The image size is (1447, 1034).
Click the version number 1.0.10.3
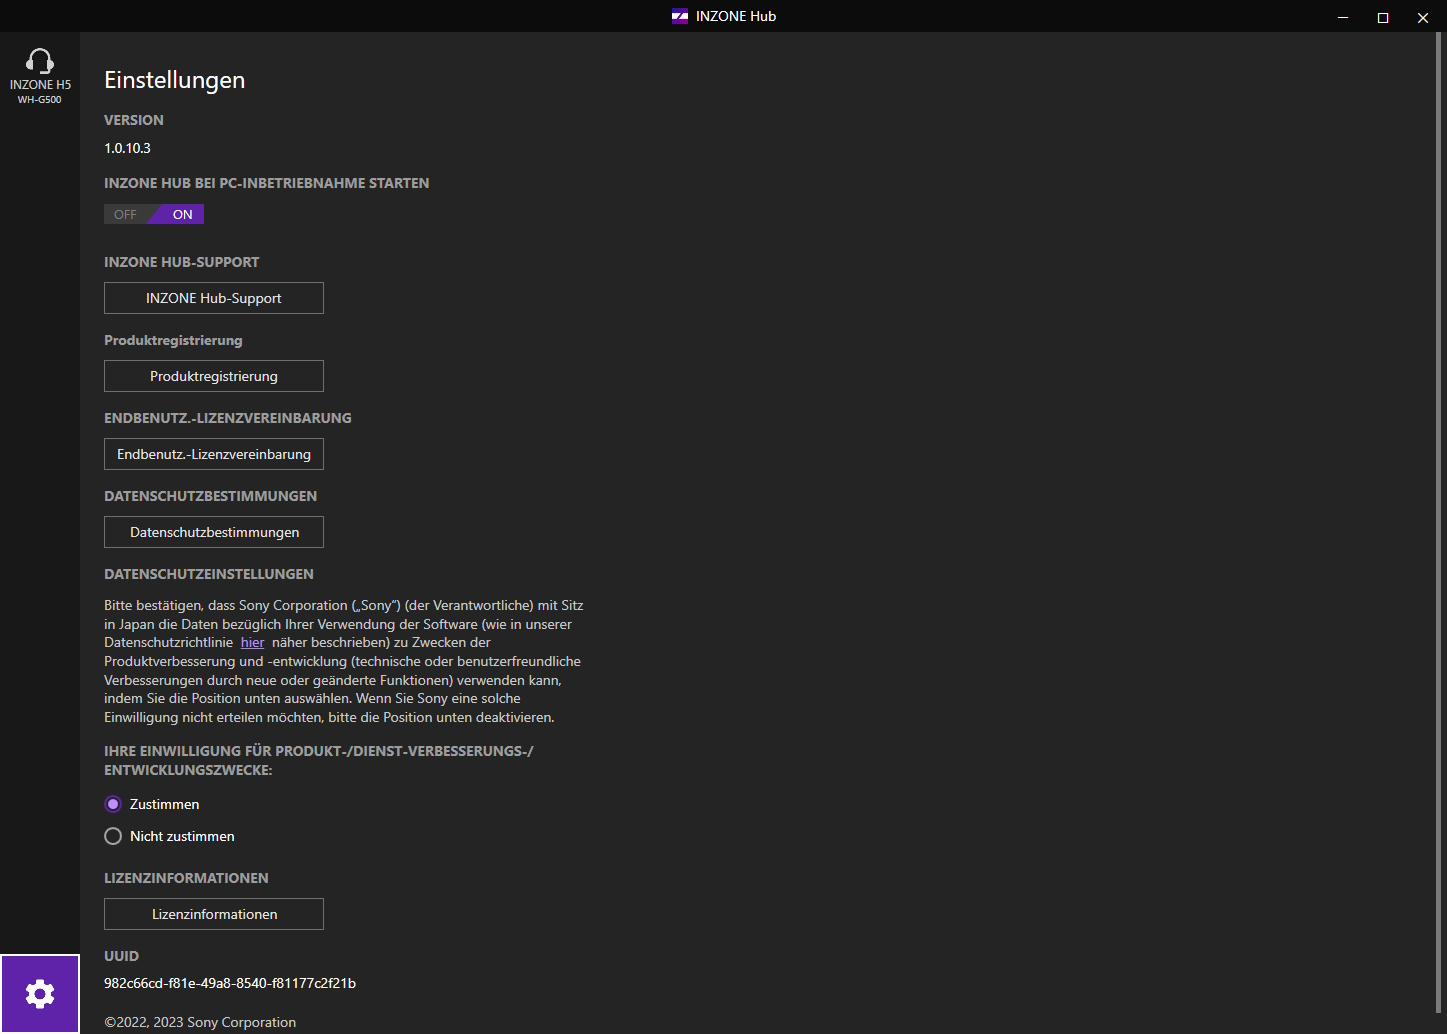(x=127, y=148)
